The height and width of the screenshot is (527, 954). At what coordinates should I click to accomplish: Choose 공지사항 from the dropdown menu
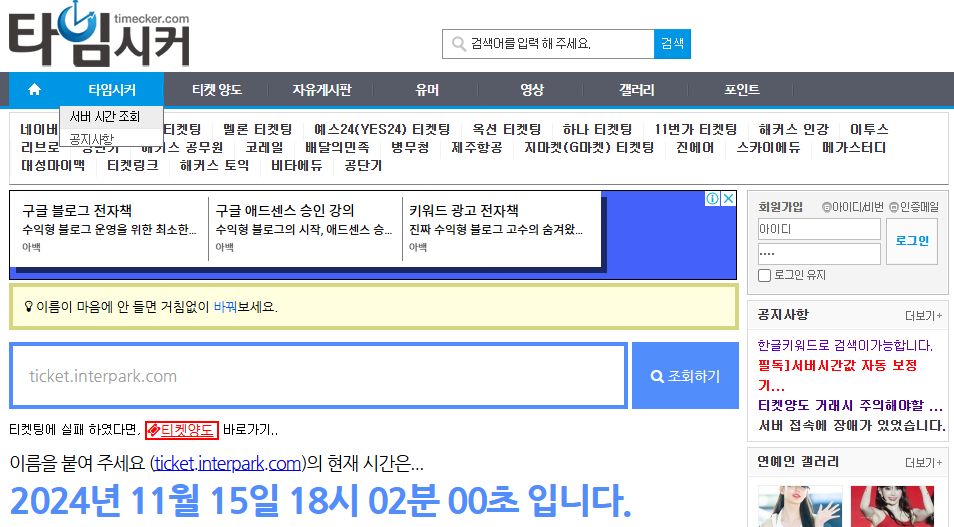[111, 138]
